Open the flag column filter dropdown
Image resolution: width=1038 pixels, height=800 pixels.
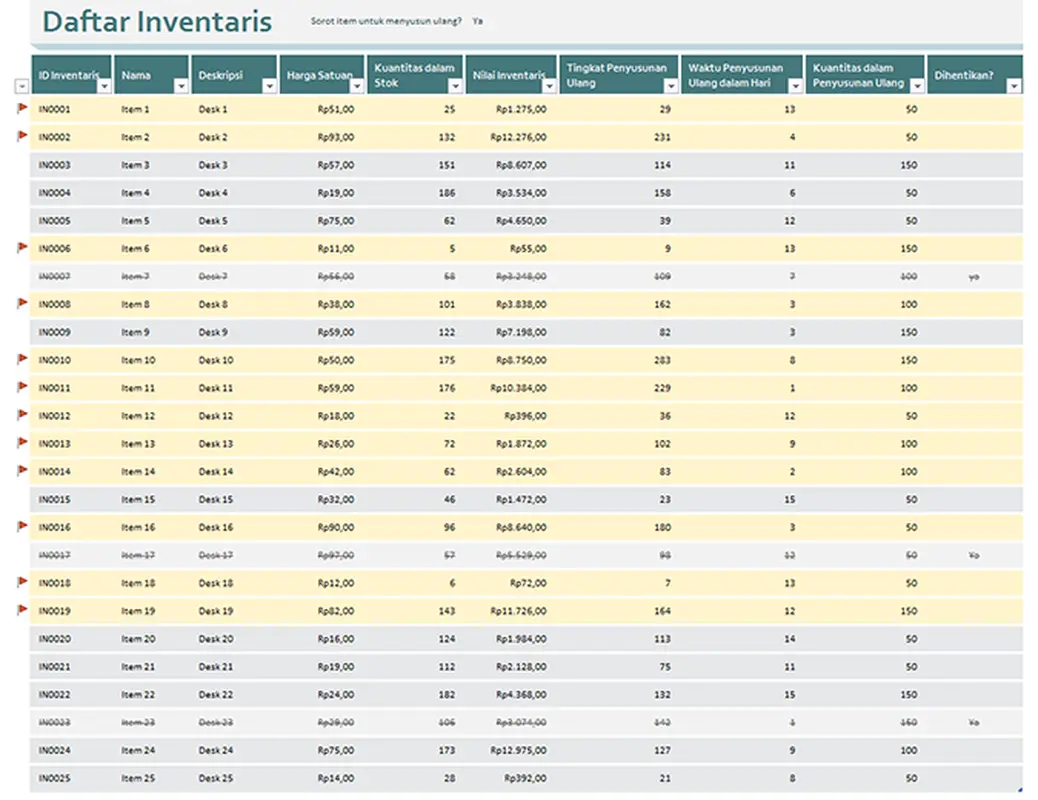click(22, 86)
